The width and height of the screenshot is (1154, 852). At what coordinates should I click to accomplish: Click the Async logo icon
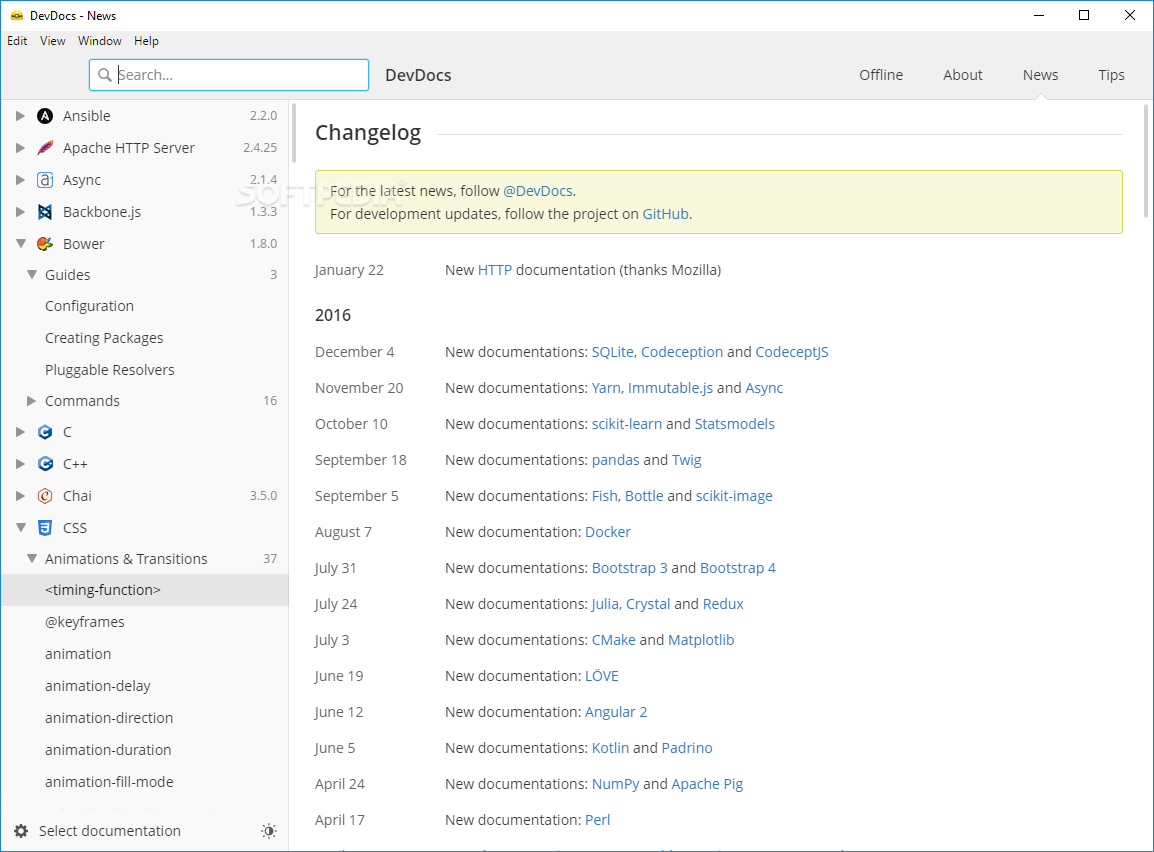click(45, 180)
